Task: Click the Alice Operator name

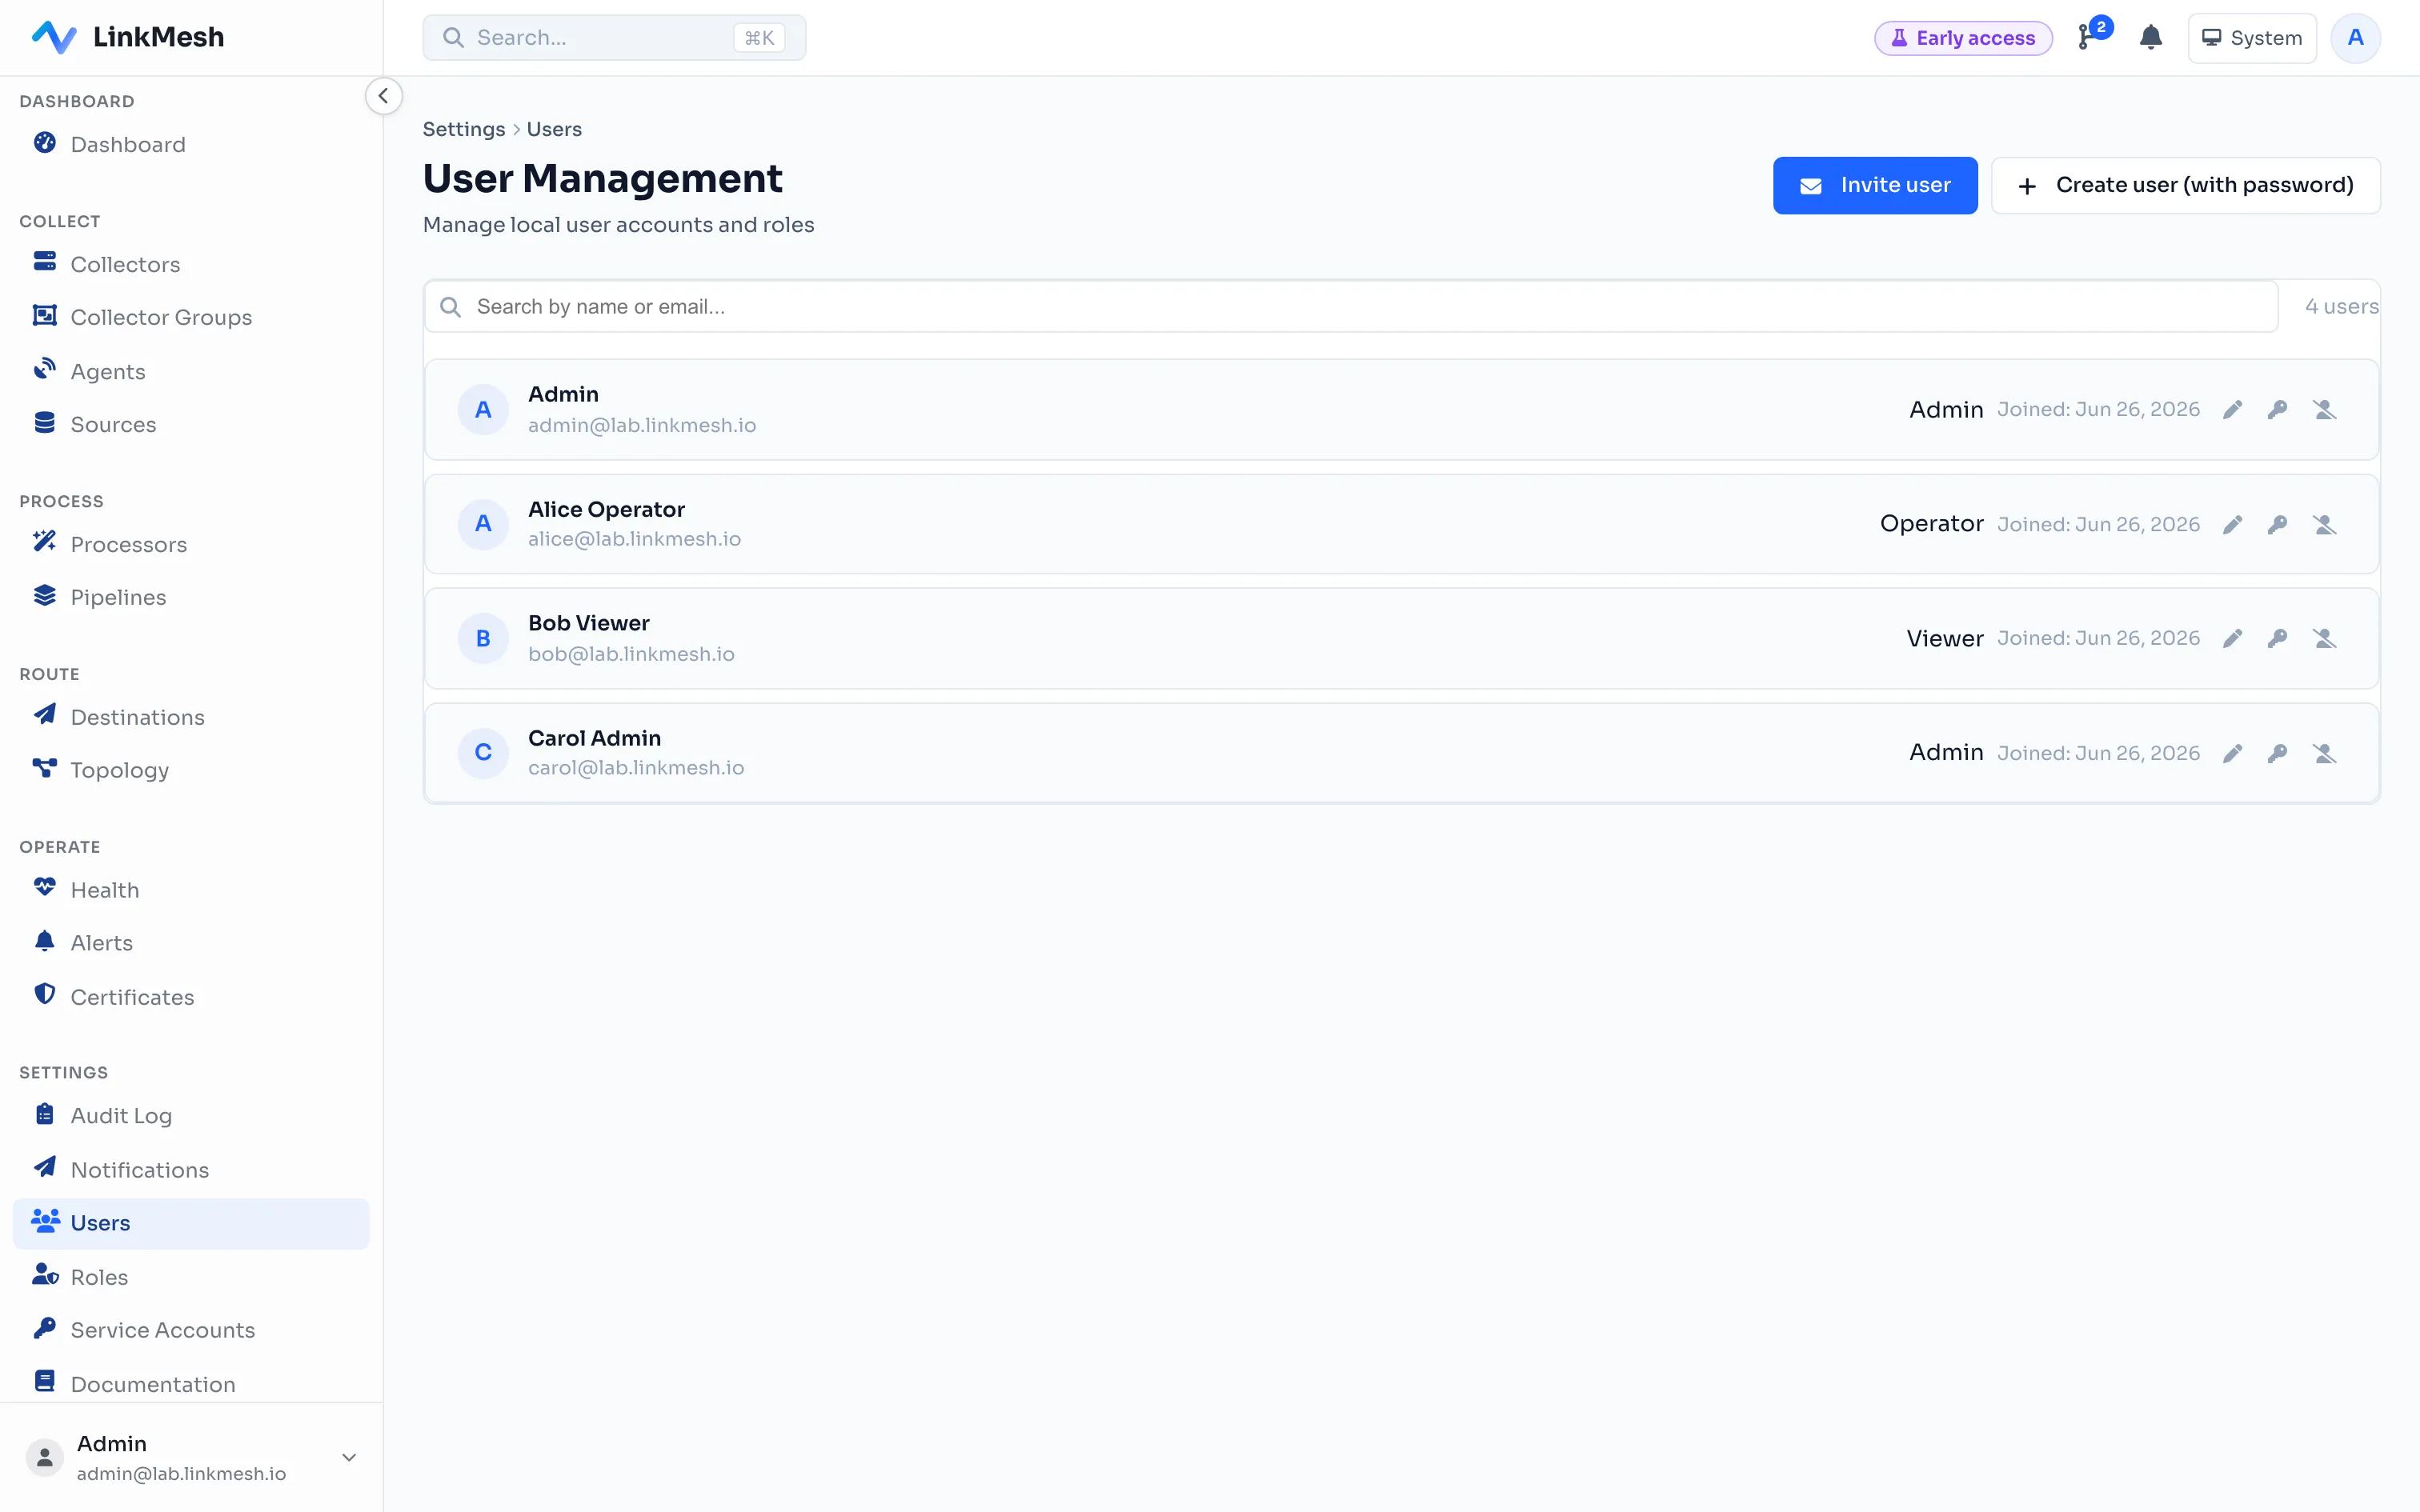Action: pos(606,509)
